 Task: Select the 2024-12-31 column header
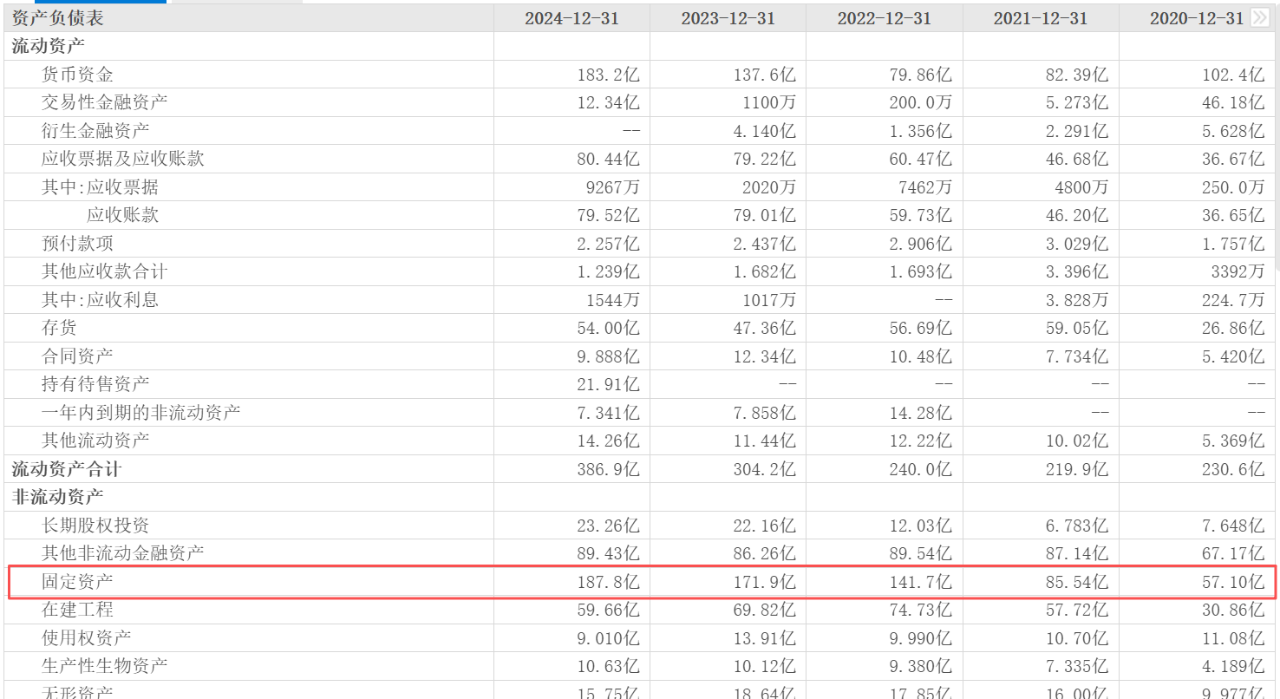[571, 19]
